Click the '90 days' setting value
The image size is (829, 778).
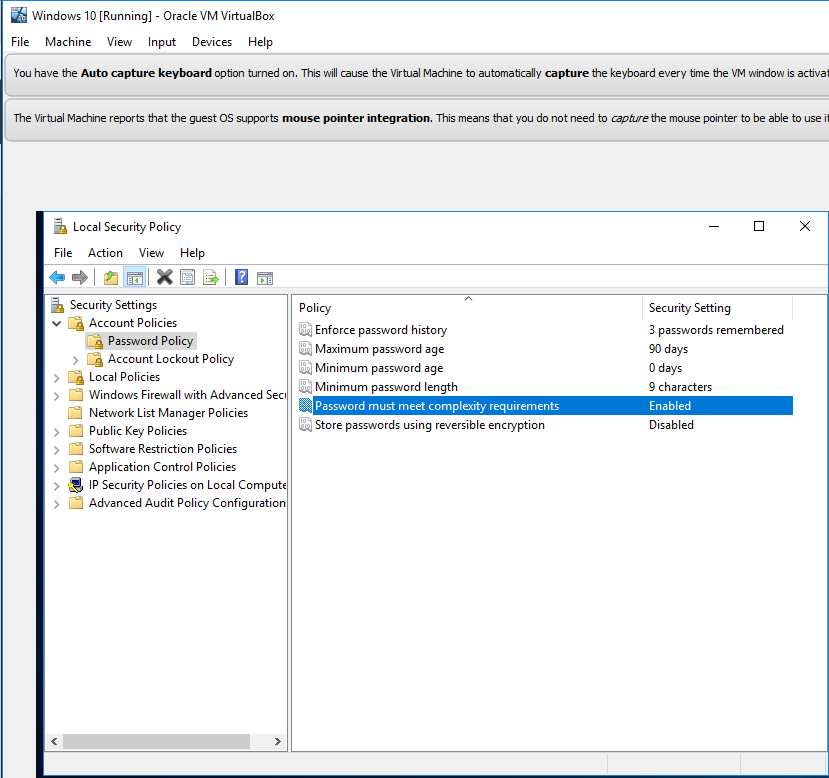point(668,349)
